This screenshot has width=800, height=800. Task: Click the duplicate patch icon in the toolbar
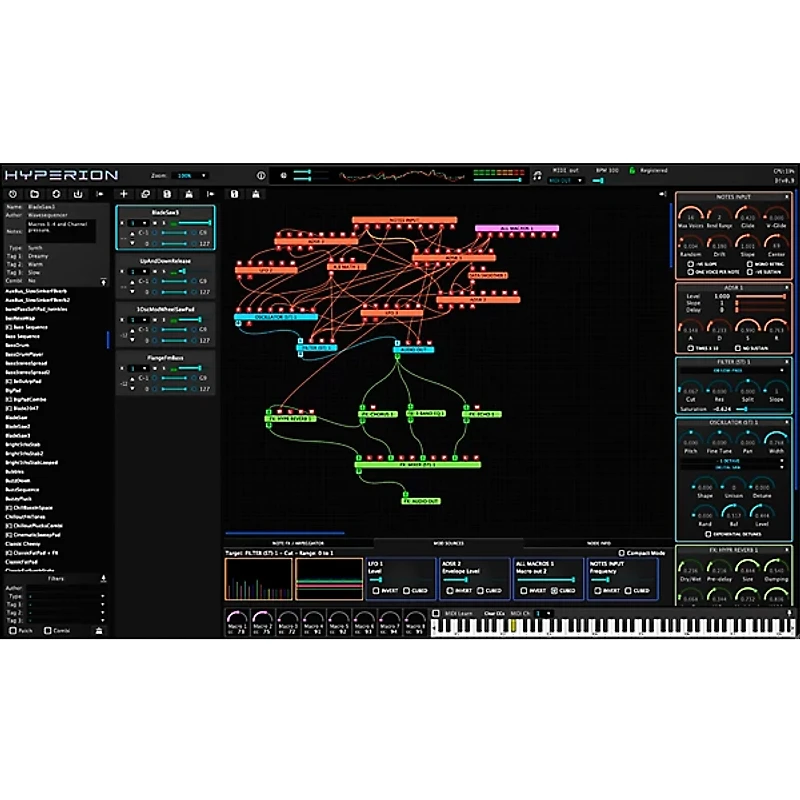coord(147,194)
